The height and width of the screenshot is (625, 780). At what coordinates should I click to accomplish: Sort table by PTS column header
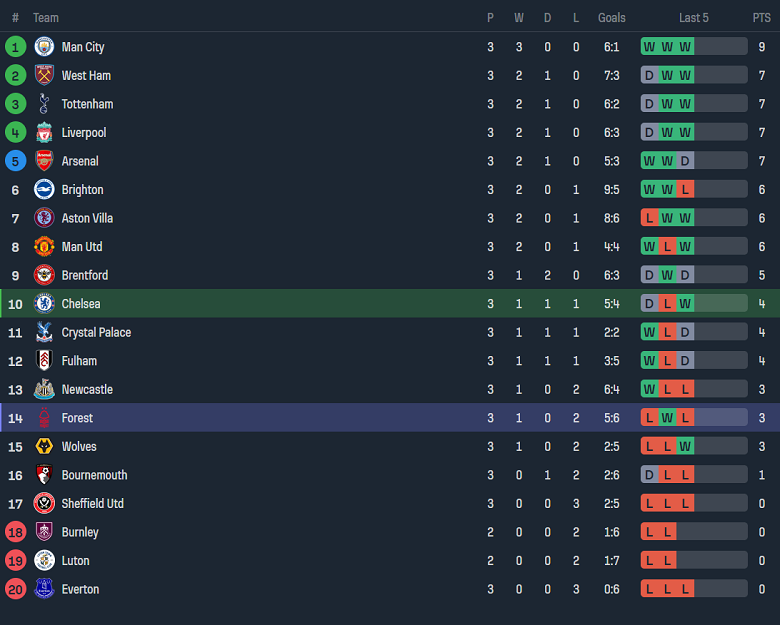click(x=761, y=18)
